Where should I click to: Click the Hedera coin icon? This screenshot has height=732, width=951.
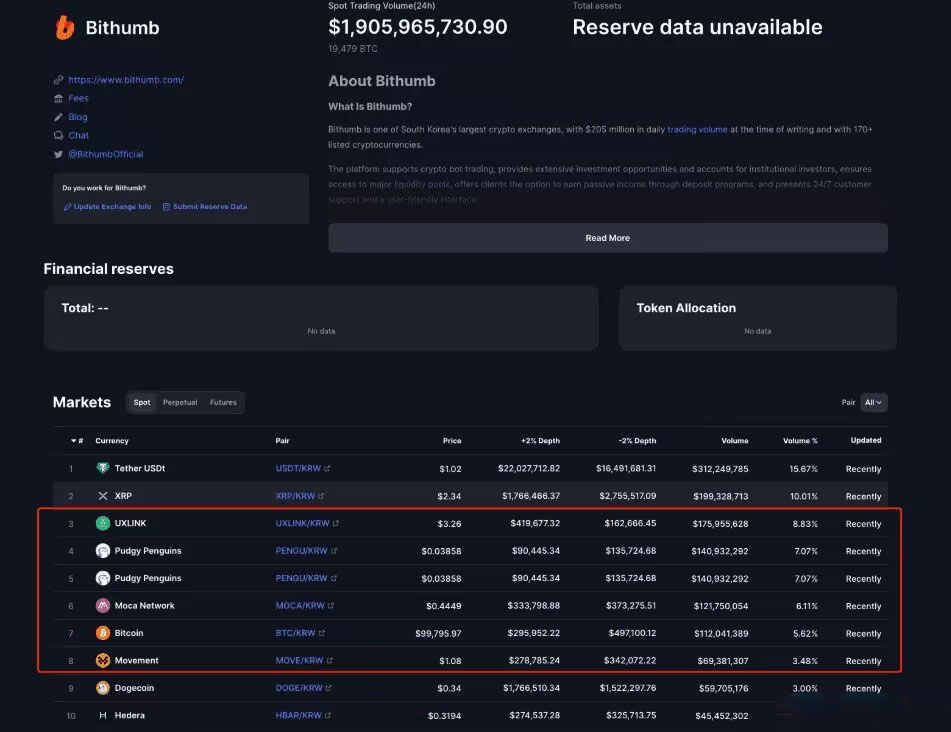coord(102,715)
